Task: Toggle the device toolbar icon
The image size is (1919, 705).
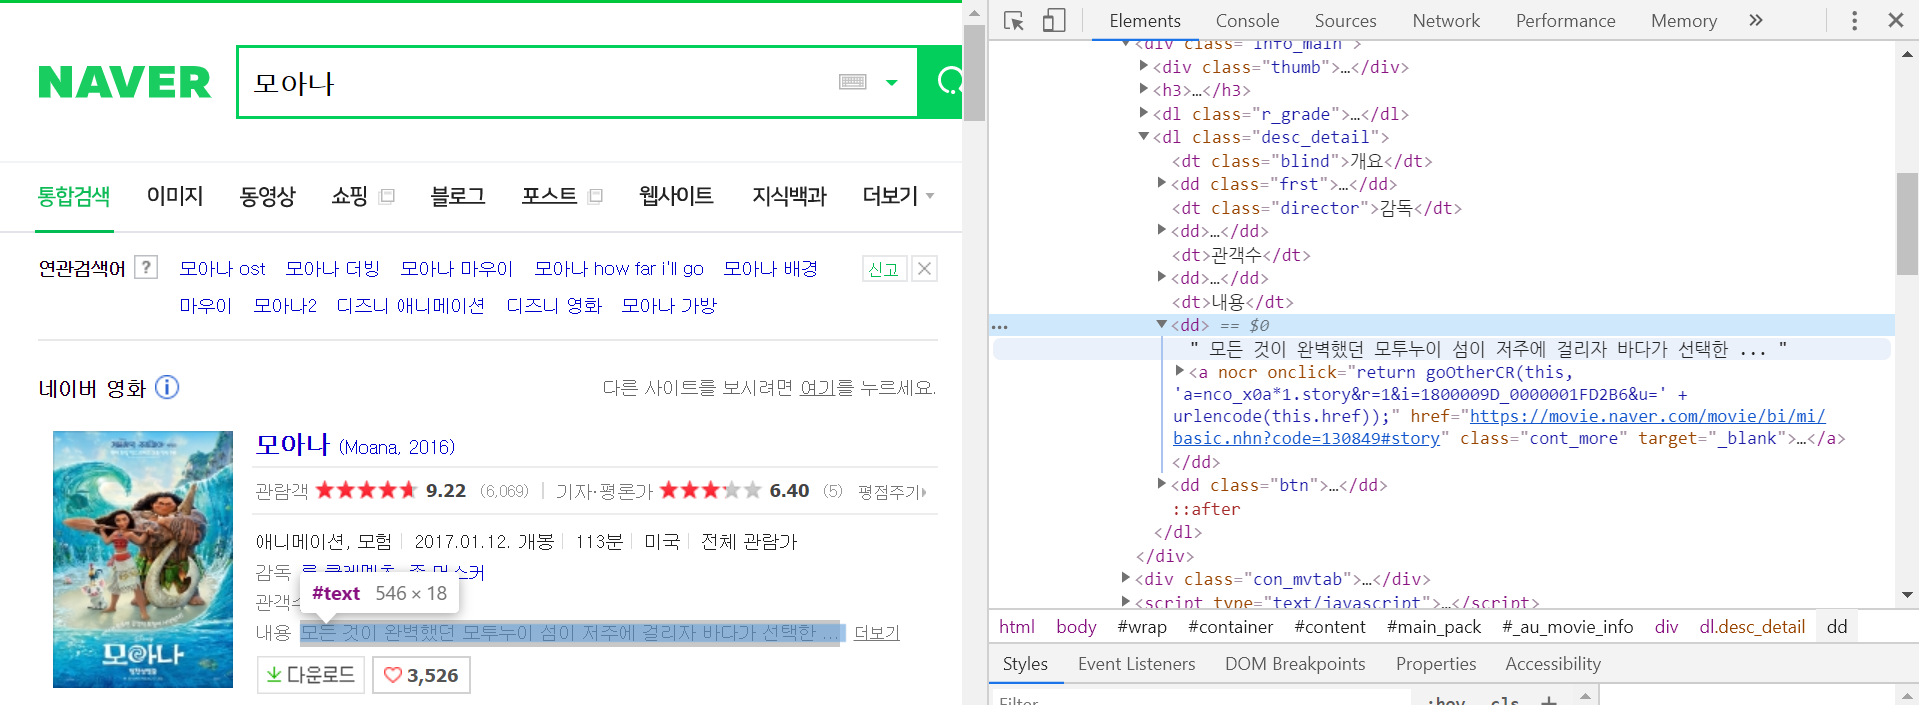Action: pyautogui.click(x=1054, y=20)
